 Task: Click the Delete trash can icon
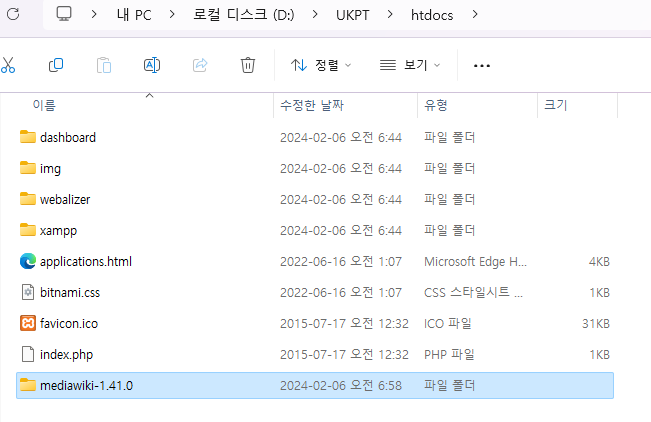[248, 65]
